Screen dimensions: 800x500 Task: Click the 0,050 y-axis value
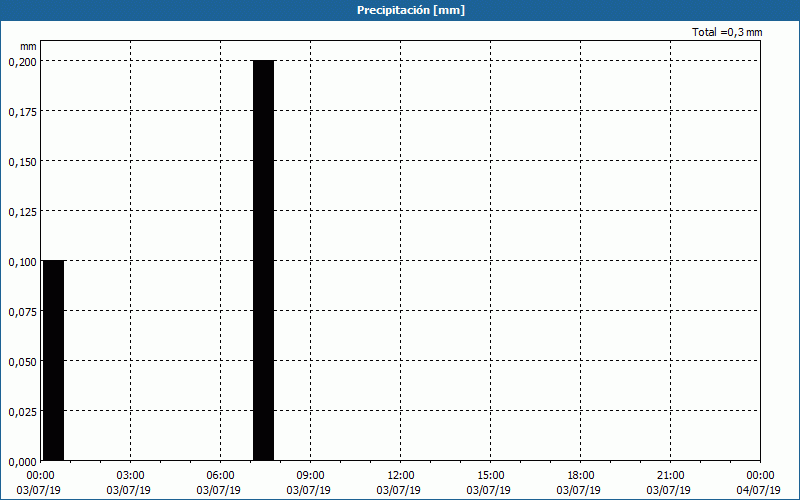(x=22, y=362)
